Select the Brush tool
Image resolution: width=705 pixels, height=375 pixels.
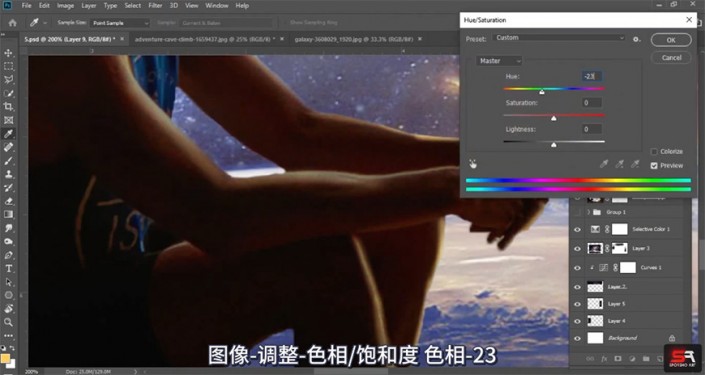tap(8, 161)
